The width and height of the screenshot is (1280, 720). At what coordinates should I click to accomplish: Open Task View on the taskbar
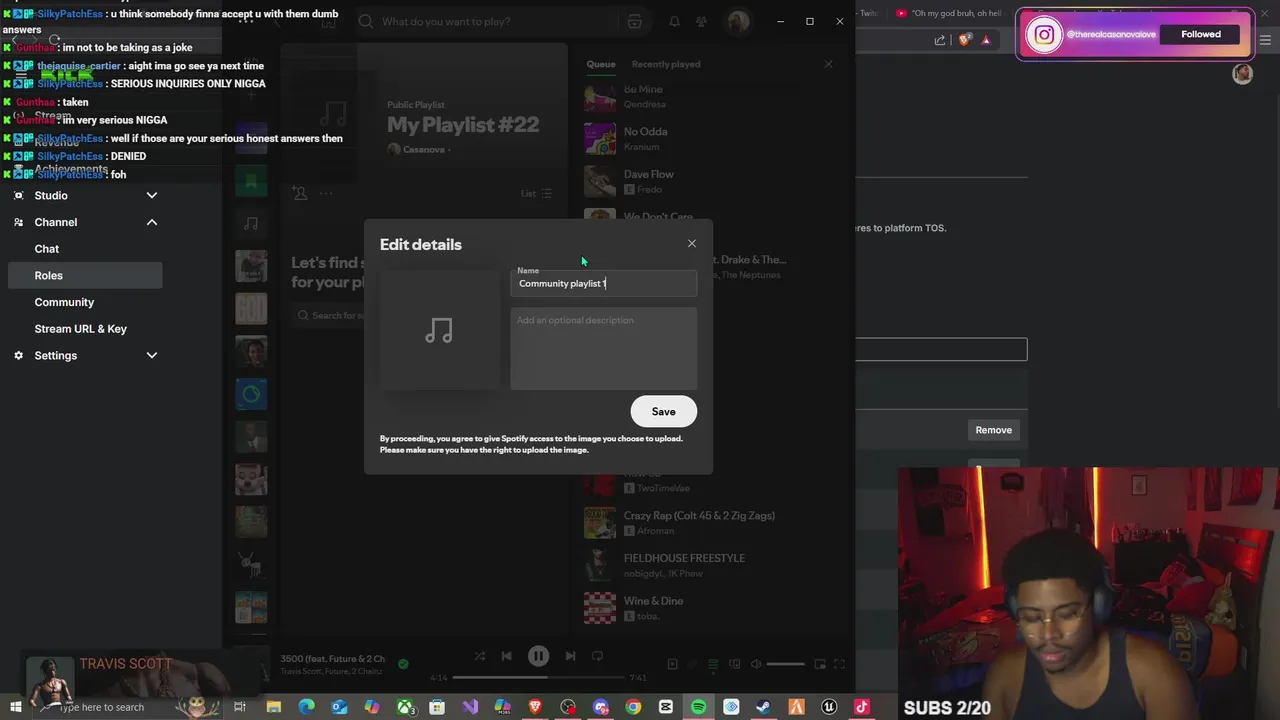pyautogui.click(x=240, y=707)
